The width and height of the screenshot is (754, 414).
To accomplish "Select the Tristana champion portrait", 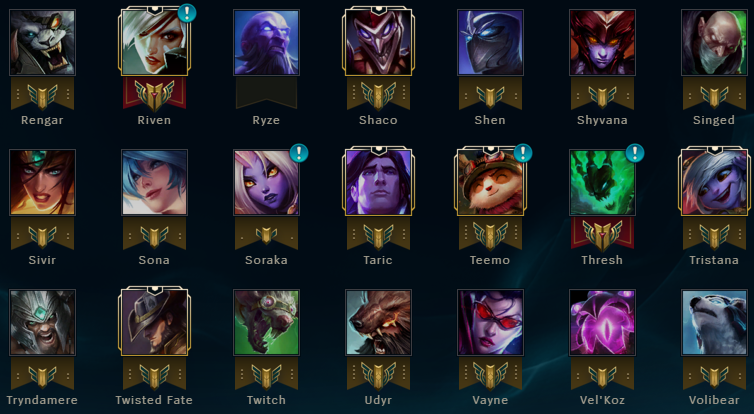I will (x=715, y=182).
